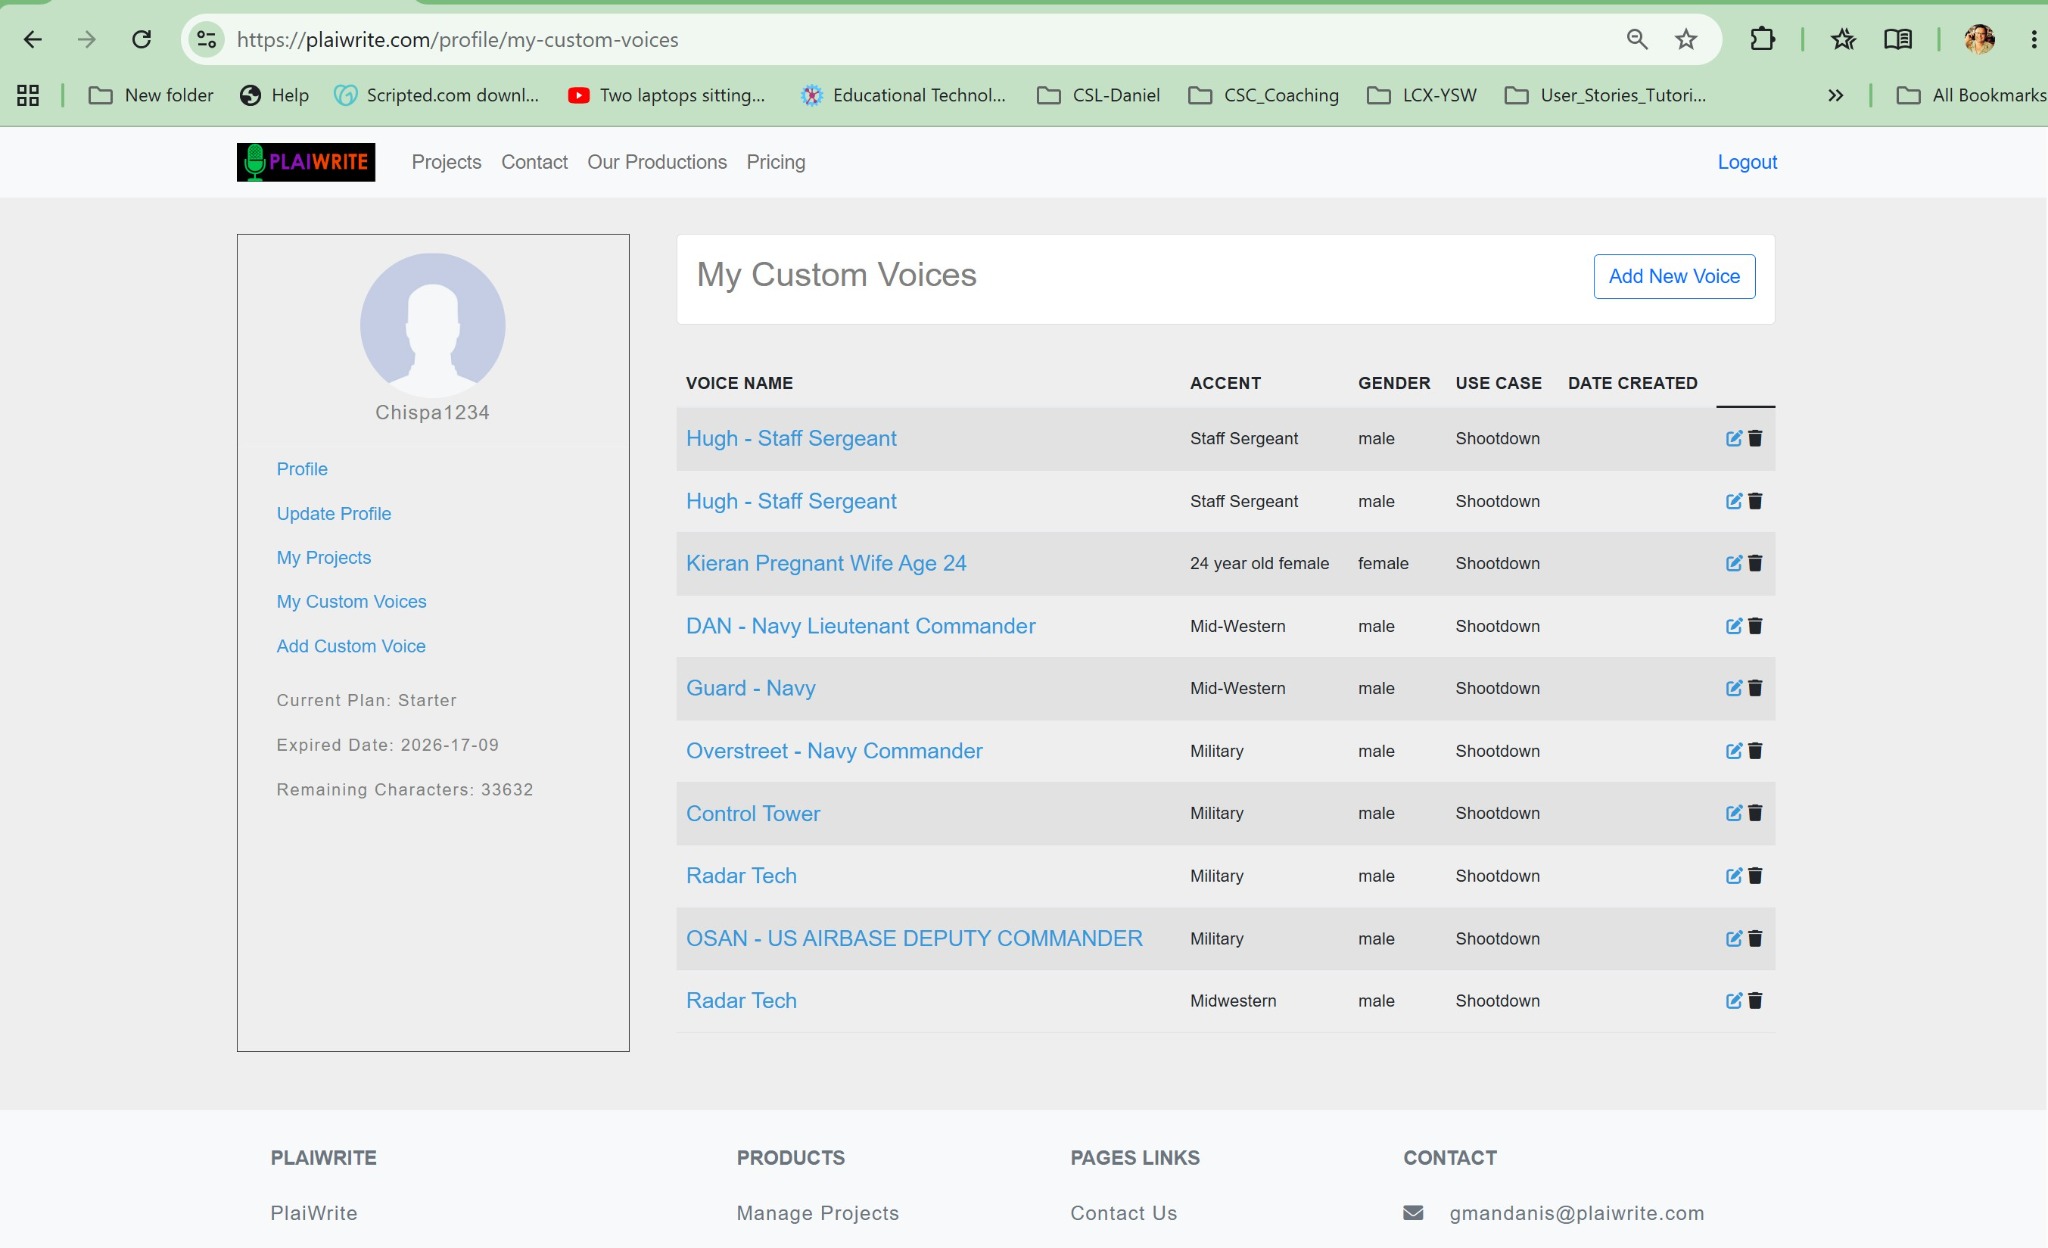Image resolution: width=2048 pixels, height=1248 pixels.
Task: Open the LCX-YSW bookmark folder
Action: [x=1422, y=95]
